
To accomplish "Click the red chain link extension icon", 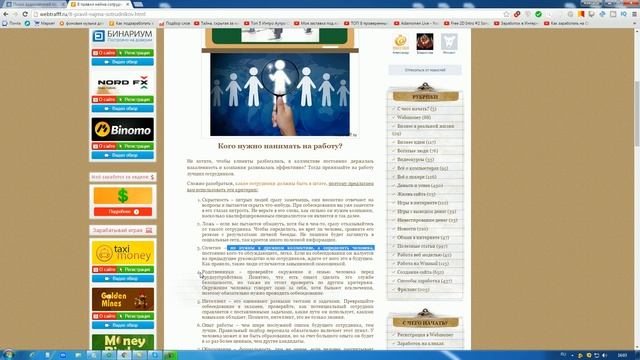I will tap(517, 14).
